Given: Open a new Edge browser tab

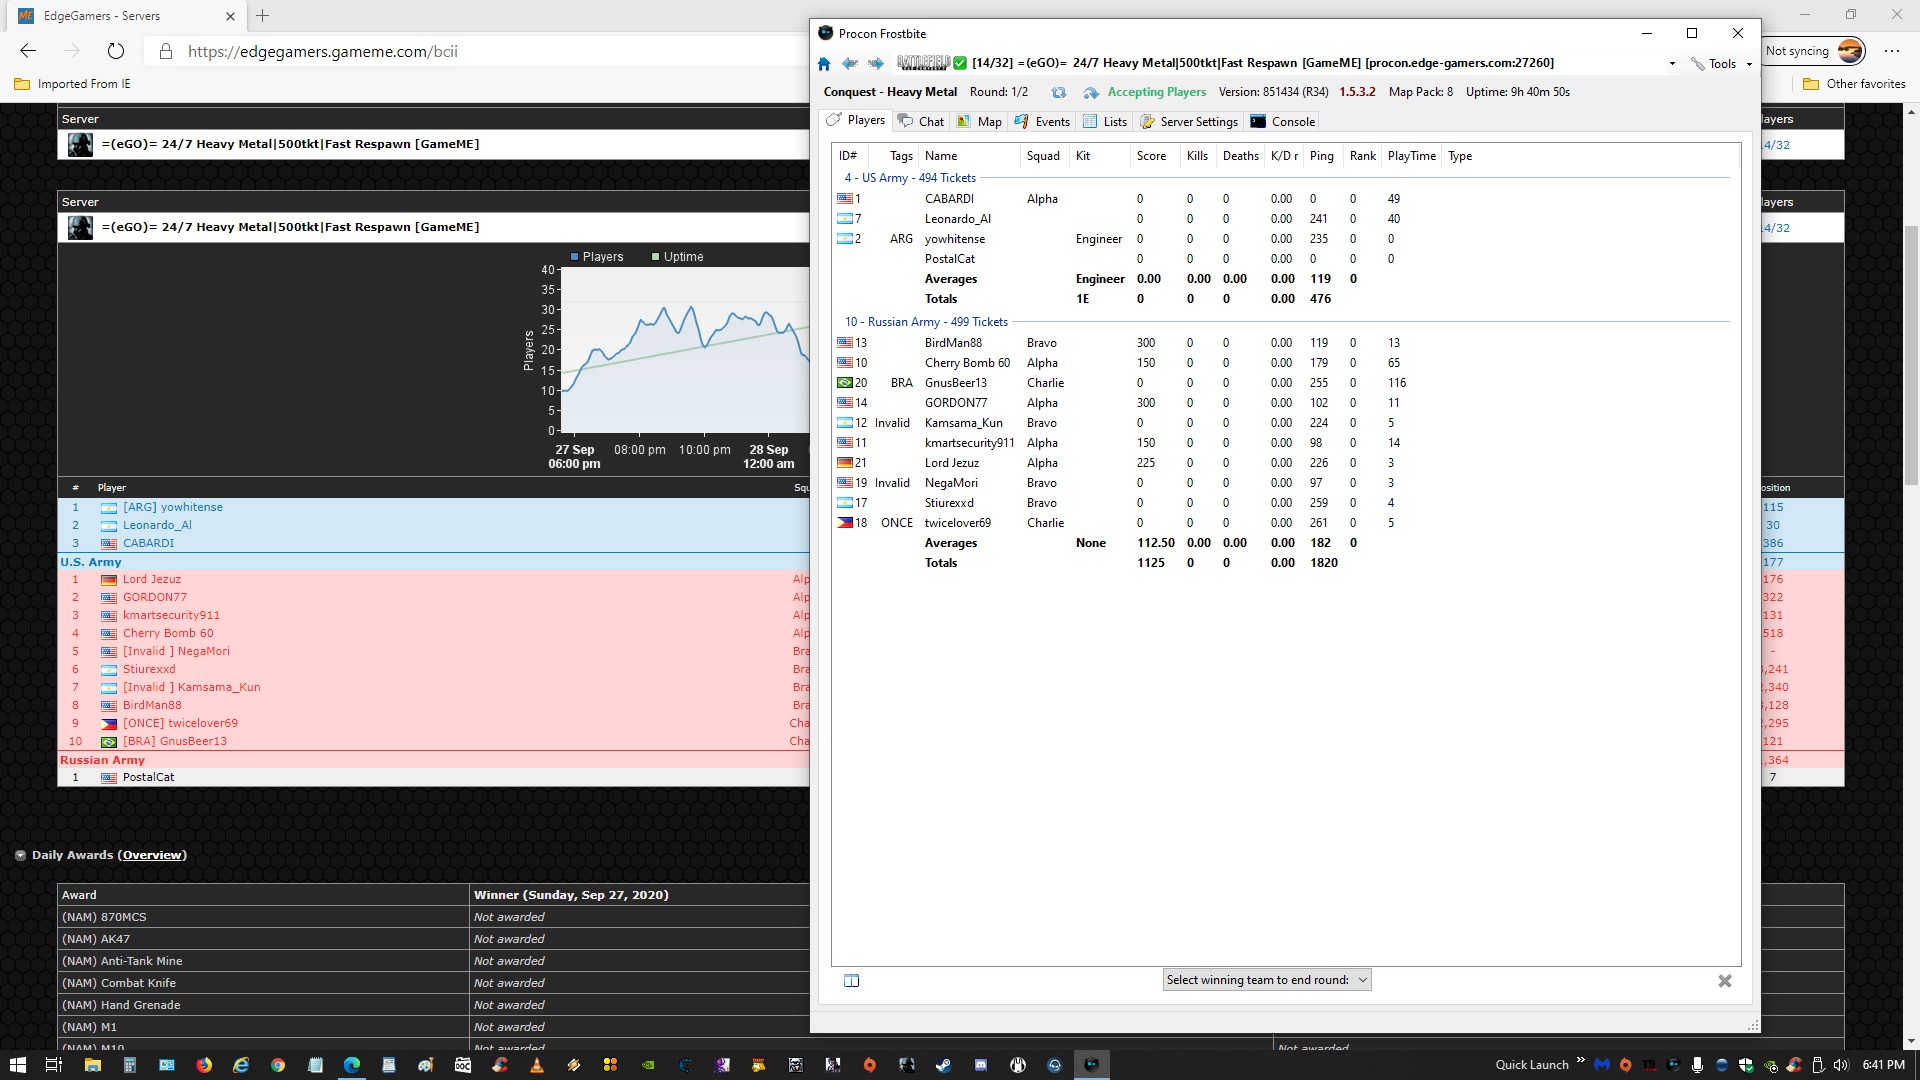Looking at the screenshot, I should point(263,16).
